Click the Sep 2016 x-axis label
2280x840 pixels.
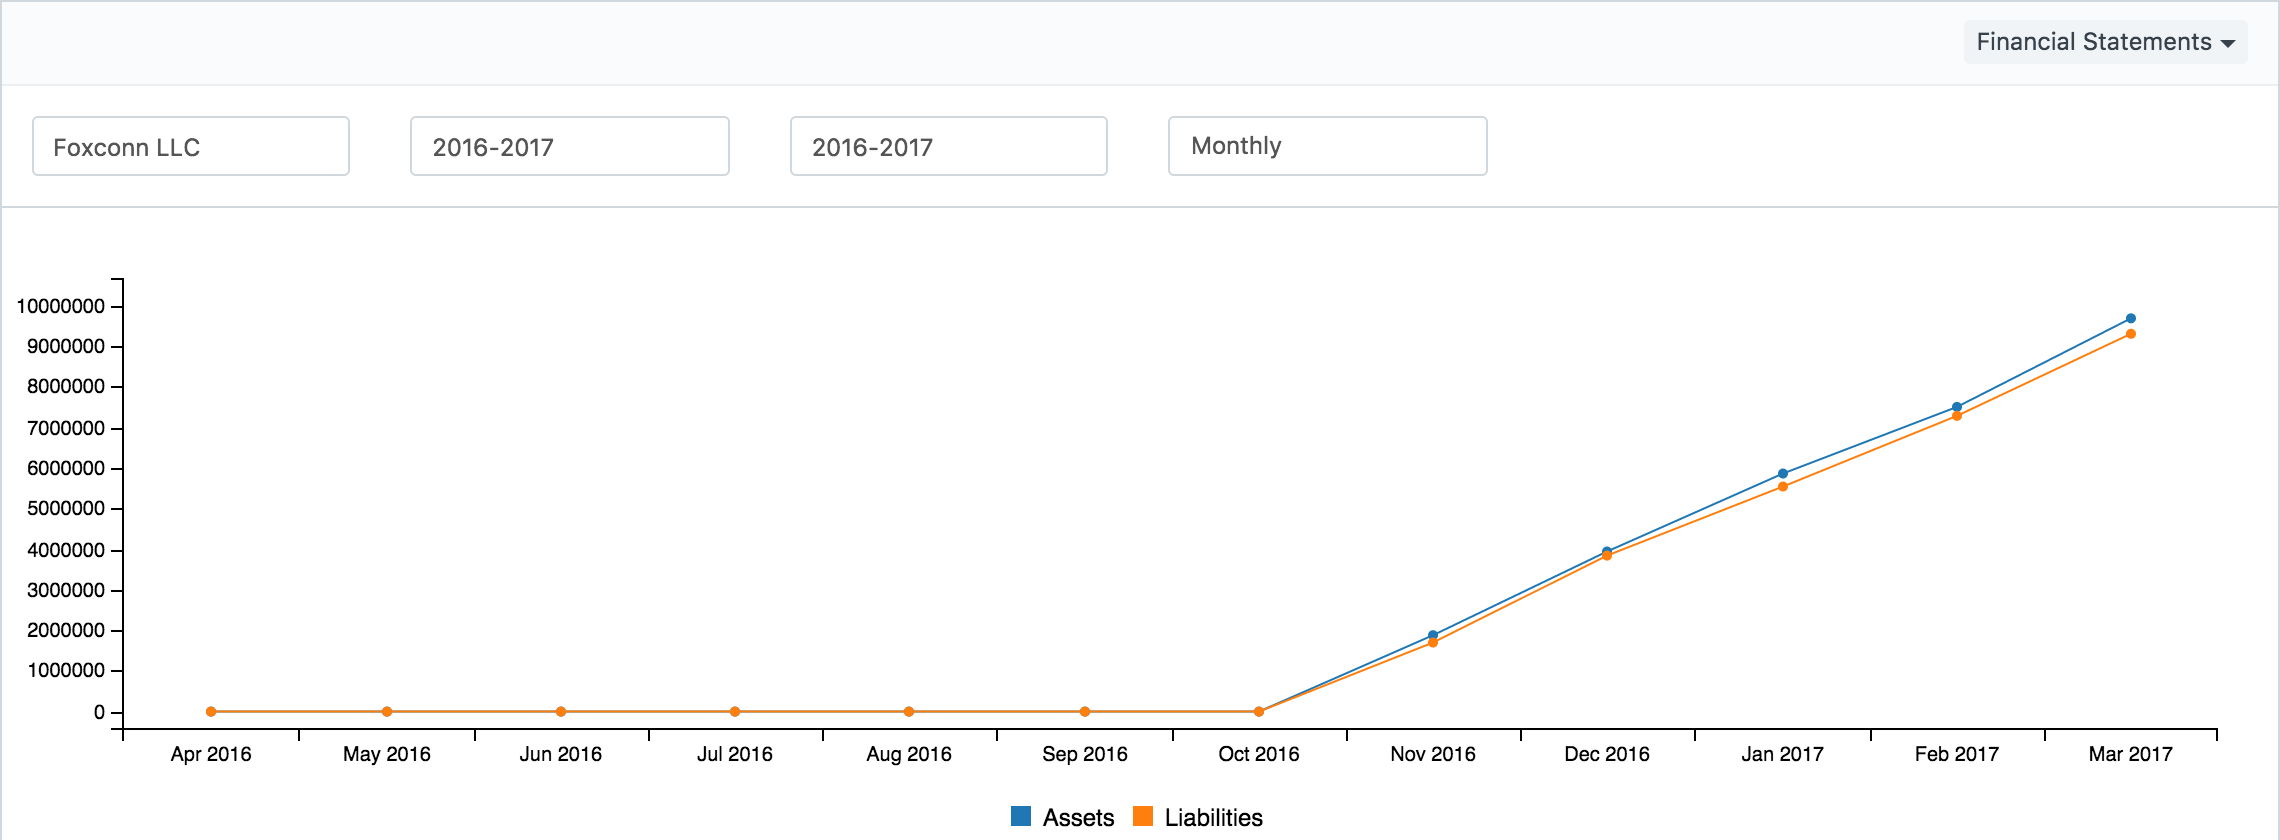pyautogui.click(x=1084, y=754)
